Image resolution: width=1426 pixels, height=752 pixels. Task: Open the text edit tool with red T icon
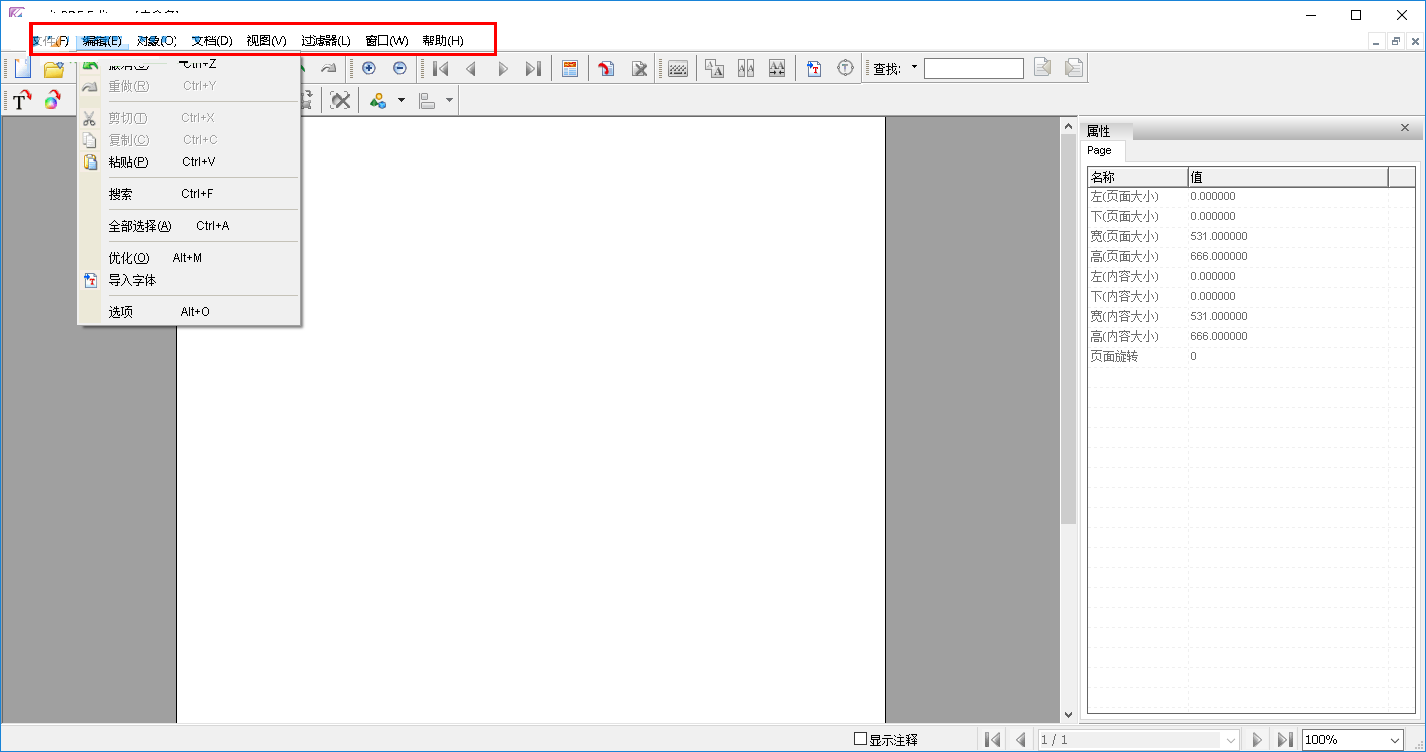(x=814, y=68)
